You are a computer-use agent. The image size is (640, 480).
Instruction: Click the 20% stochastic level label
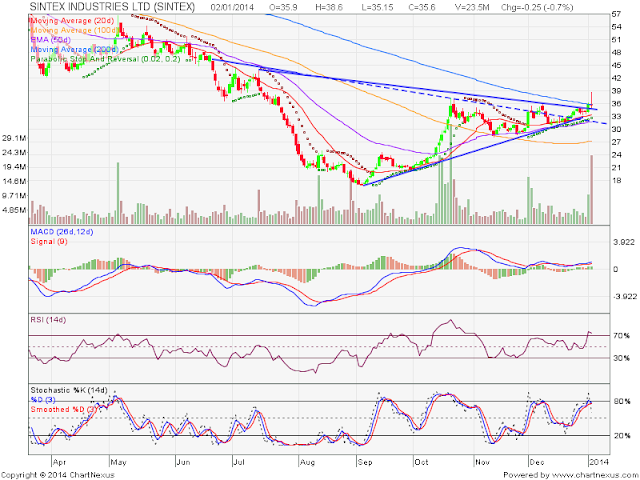pos(622,436)
